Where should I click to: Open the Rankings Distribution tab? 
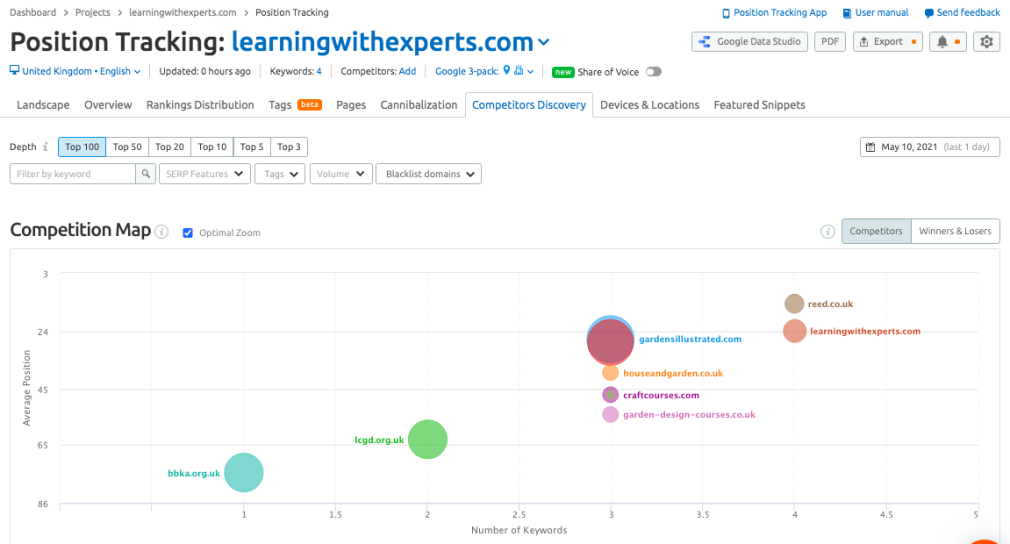pyautogui.click(x=200, y=105)
